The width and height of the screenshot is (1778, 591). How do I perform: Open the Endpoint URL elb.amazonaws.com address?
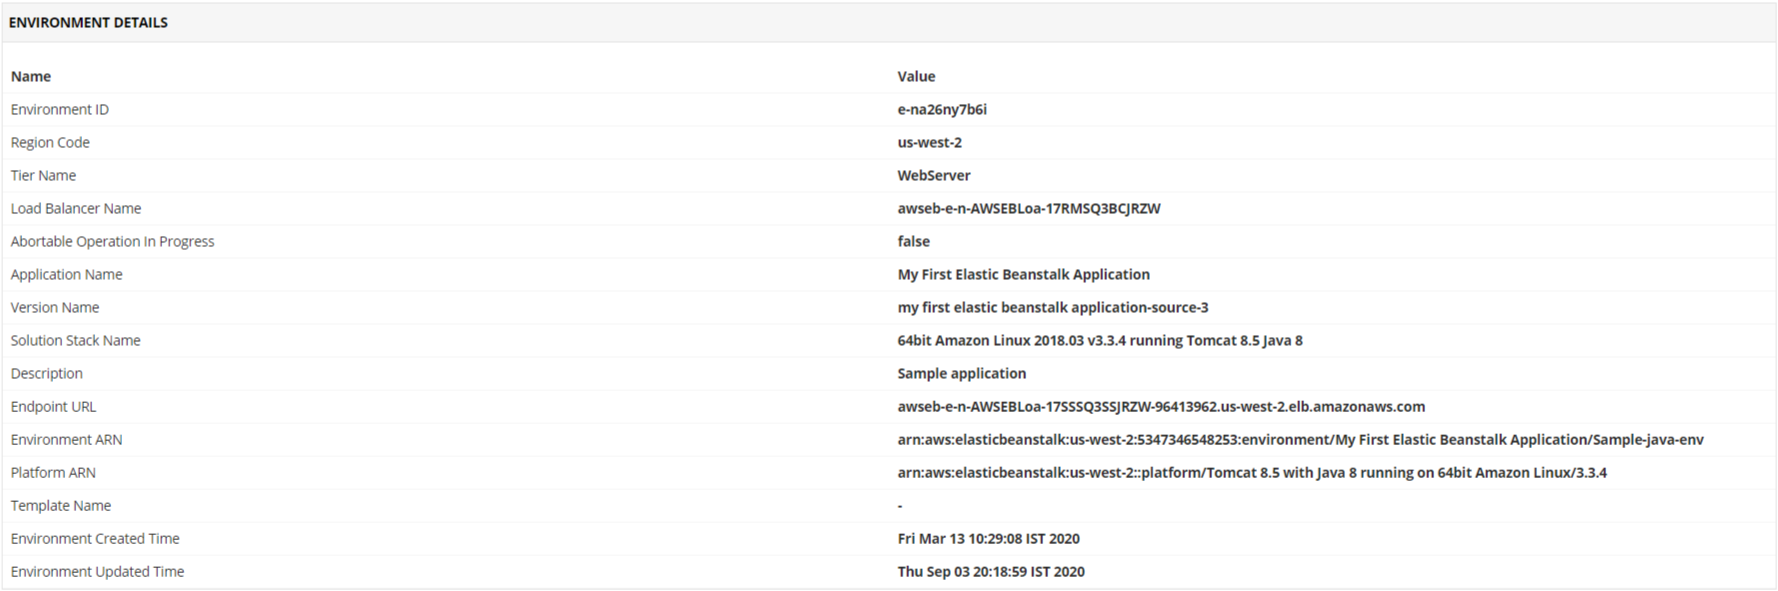click(x=1161, y=406)
